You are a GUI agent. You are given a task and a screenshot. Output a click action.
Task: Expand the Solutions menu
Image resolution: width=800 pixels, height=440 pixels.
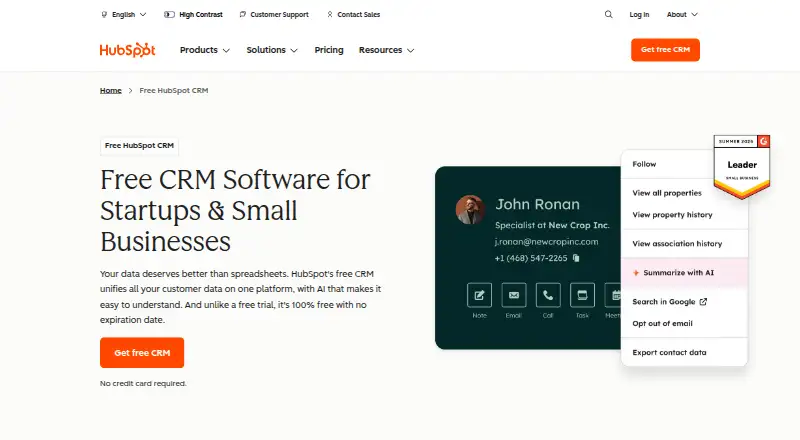(272, 50)
